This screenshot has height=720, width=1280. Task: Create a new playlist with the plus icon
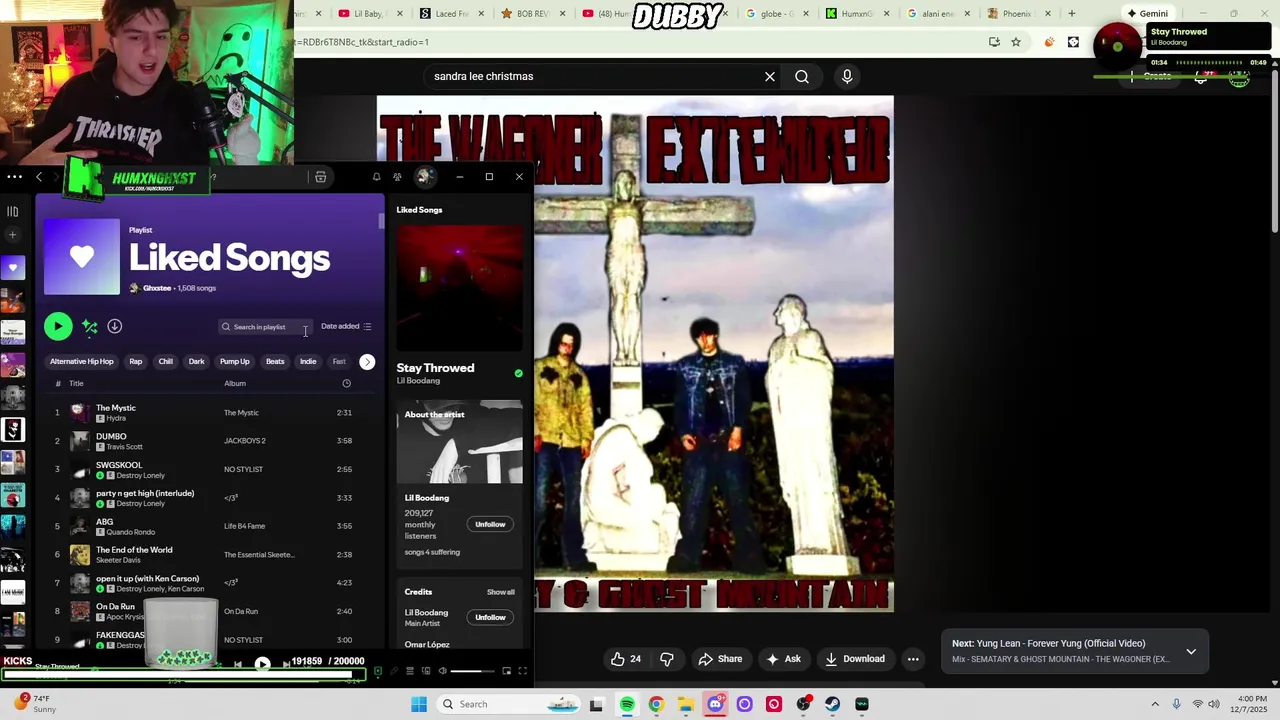(13, 235)
